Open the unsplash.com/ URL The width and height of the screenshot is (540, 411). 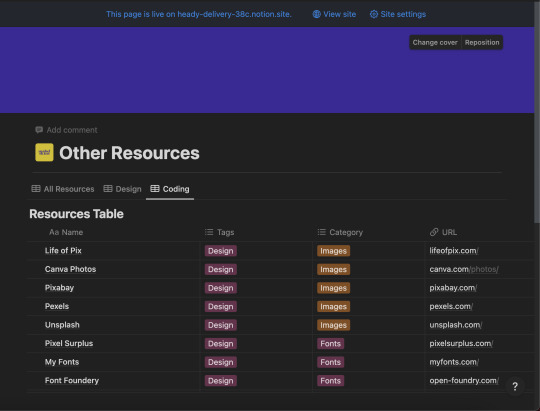point(455,325)
